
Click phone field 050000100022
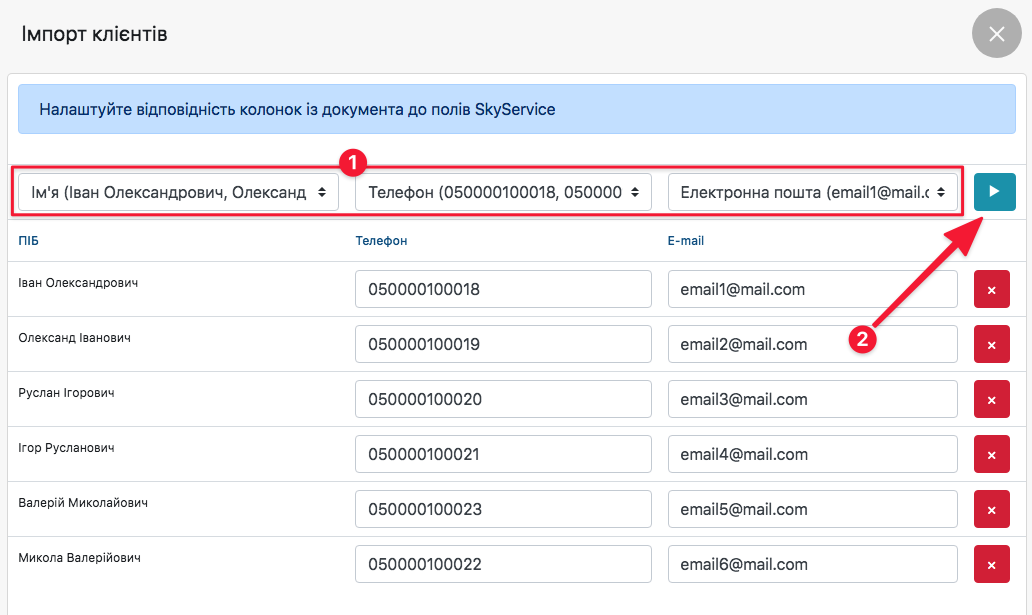tap(503, 565)
